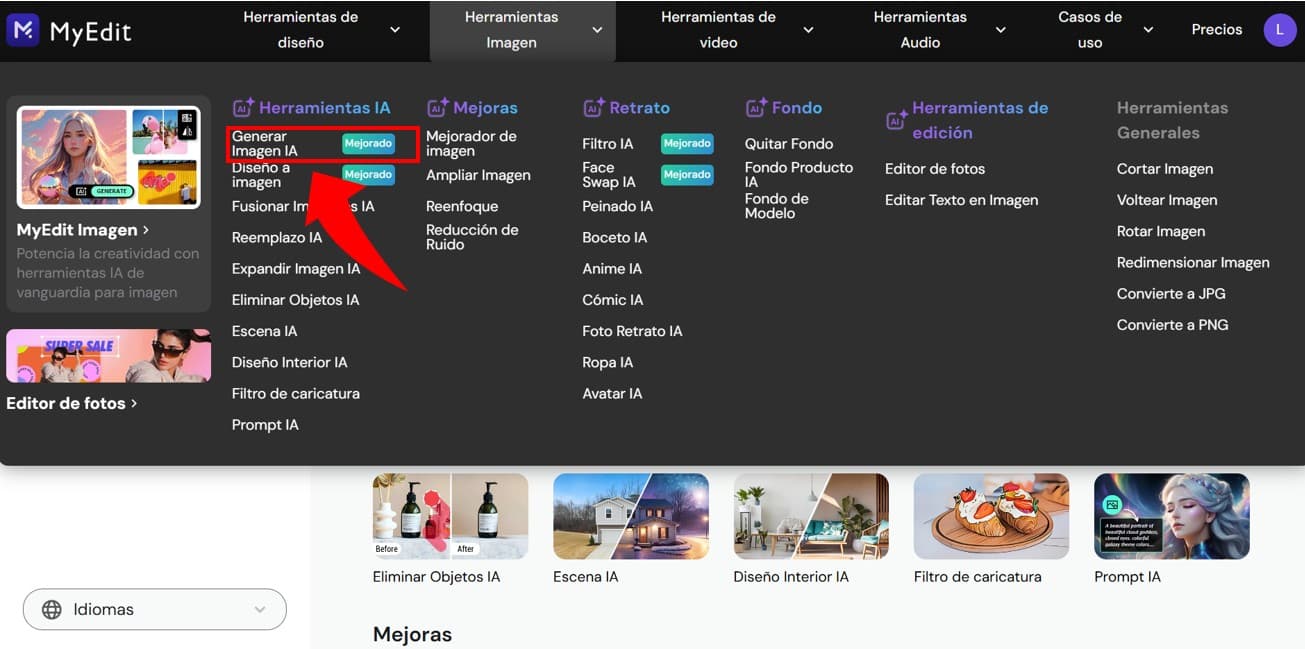Image resolution: width=1305 pixels, height=649 pixels.
Task: Click the MyEdit logo icon
Action: click(23, 30)
